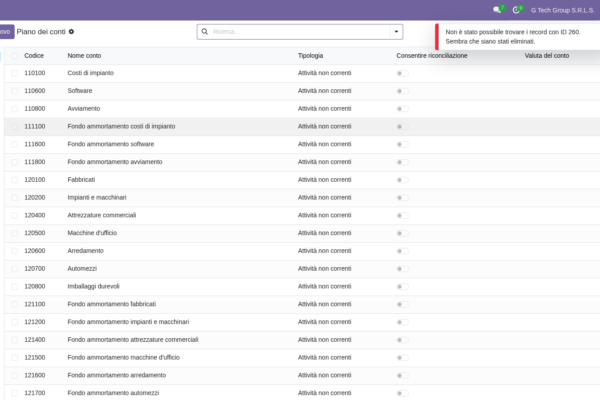The height and width of the screenshot is (400, 600).
Task: Open the G Tech Group S.R.L.S. company menu
Action: click(562, 10)
